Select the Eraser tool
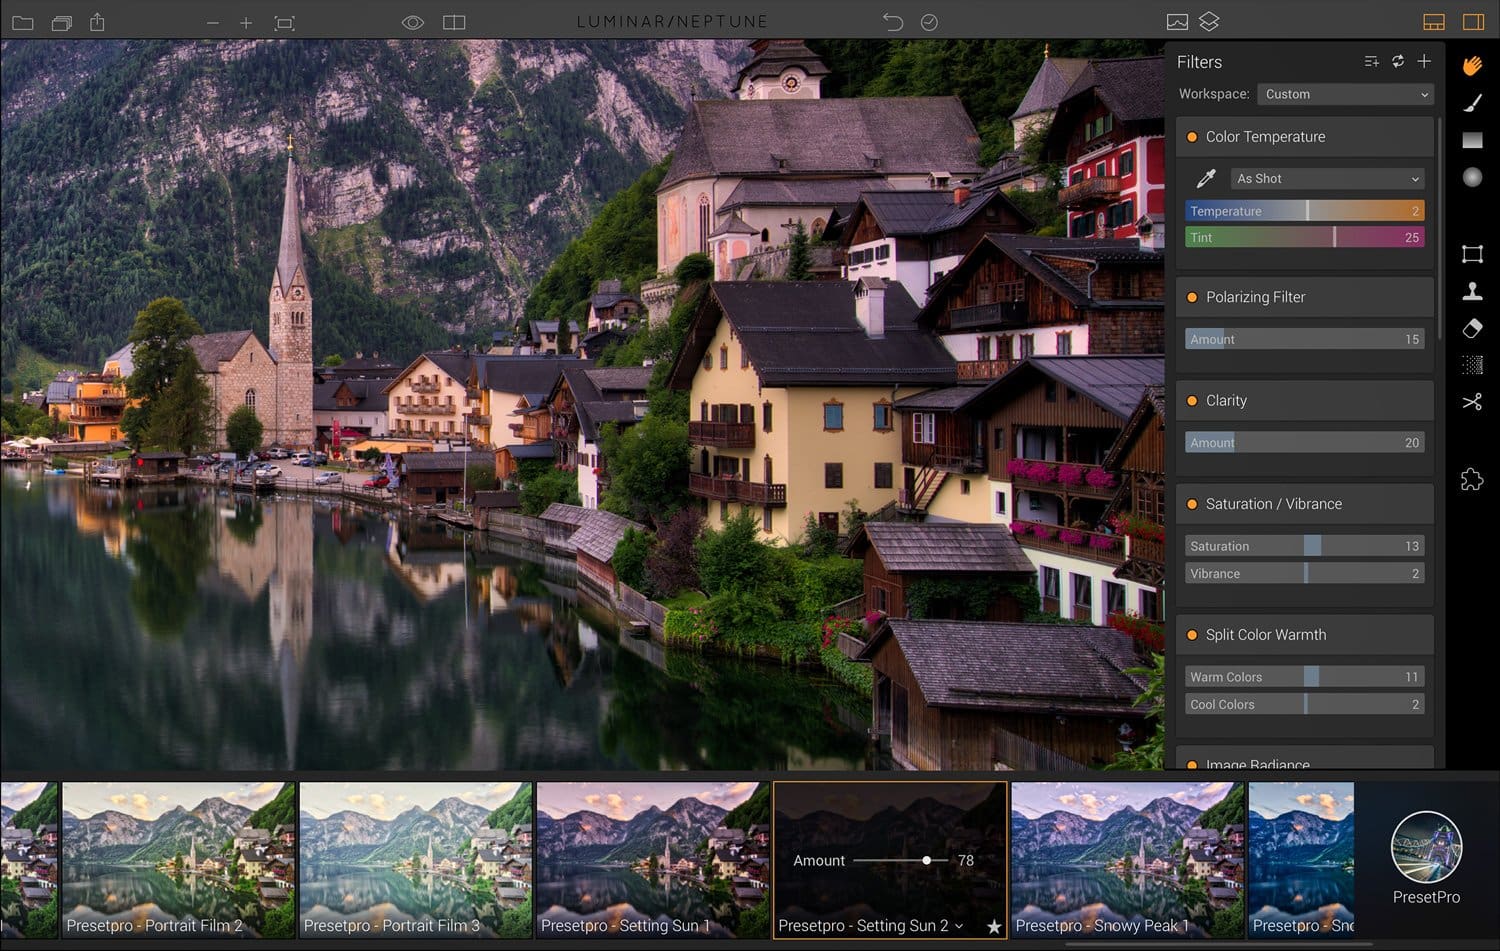1500x951 pixels. [1472, 328]
